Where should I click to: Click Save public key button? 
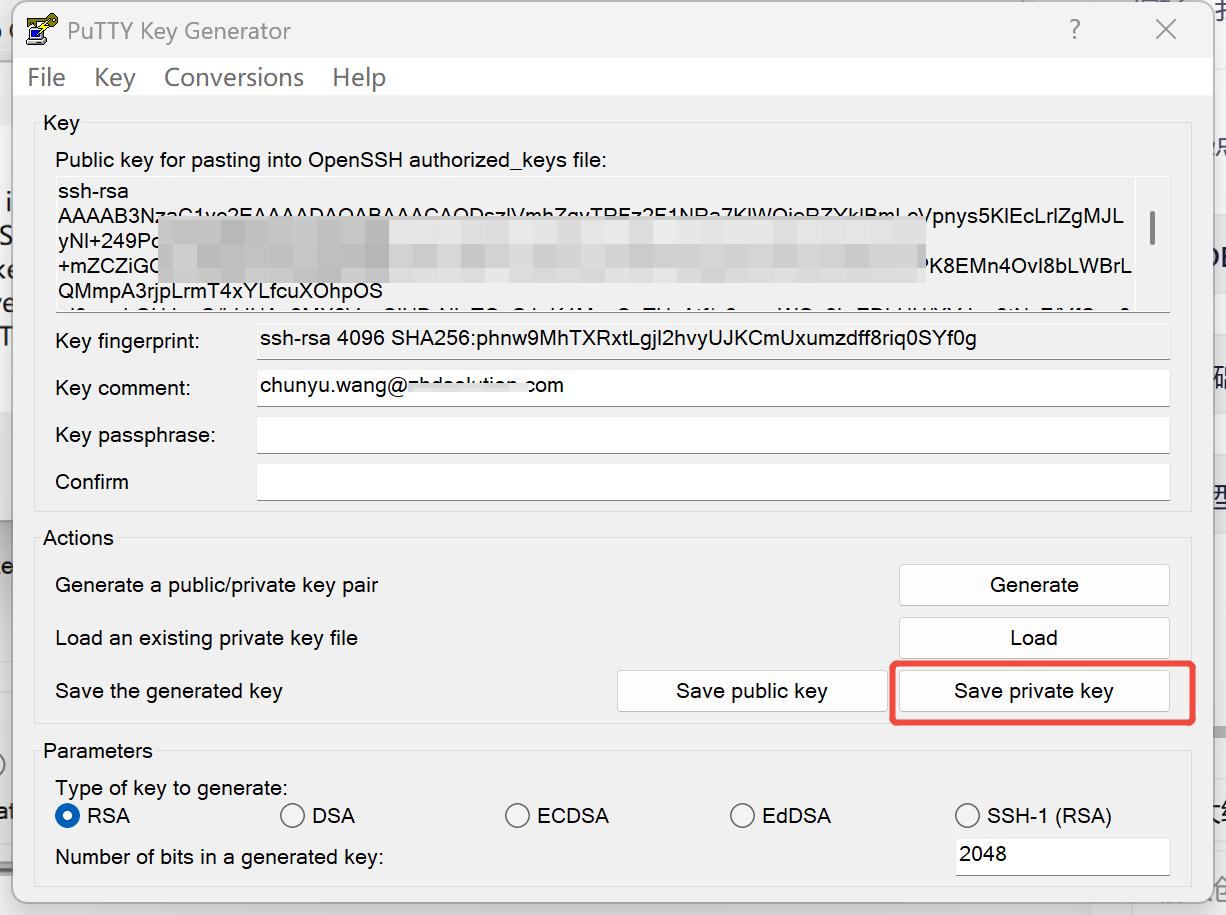coord(752,691)
